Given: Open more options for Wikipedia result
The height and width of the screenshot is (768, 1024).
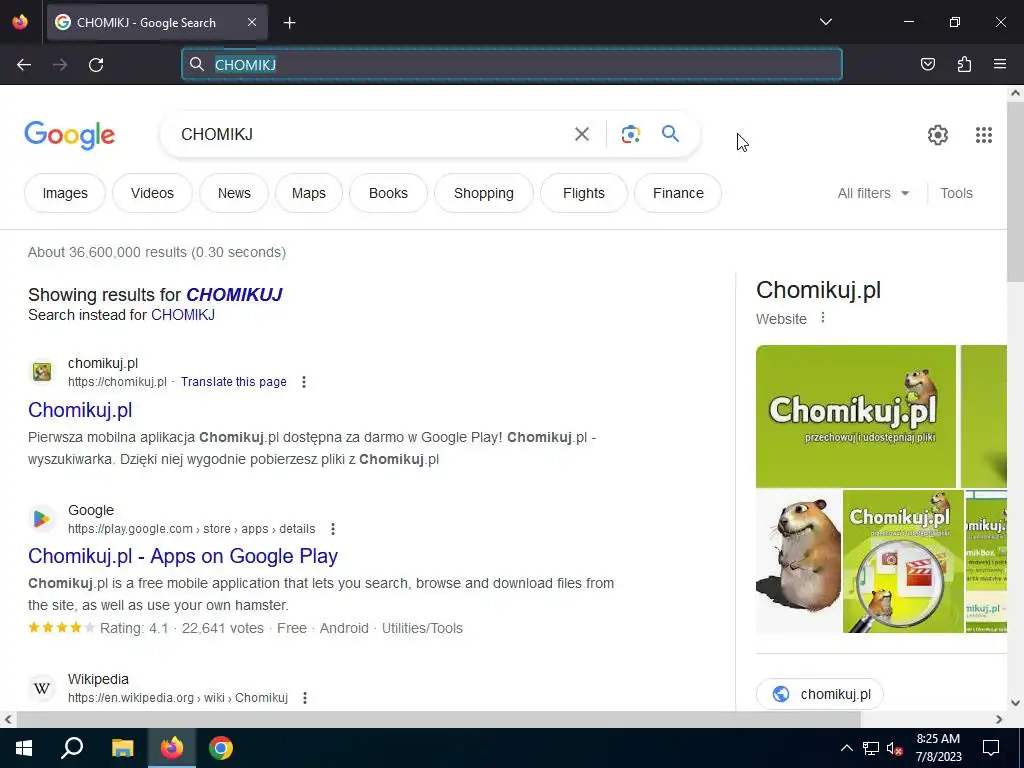Looking at the screenshot, I should (x=305, y=698).
